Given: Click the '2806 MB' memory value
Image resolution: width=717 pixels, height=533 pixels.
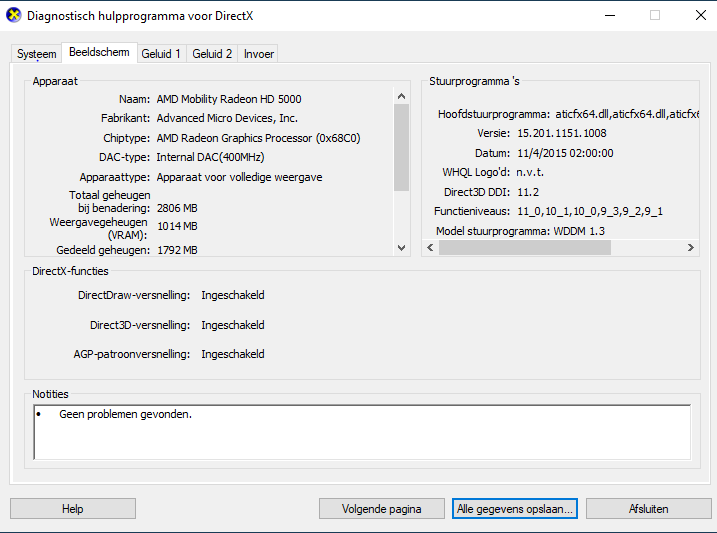Looking at the screenshot, I should 177,208.
